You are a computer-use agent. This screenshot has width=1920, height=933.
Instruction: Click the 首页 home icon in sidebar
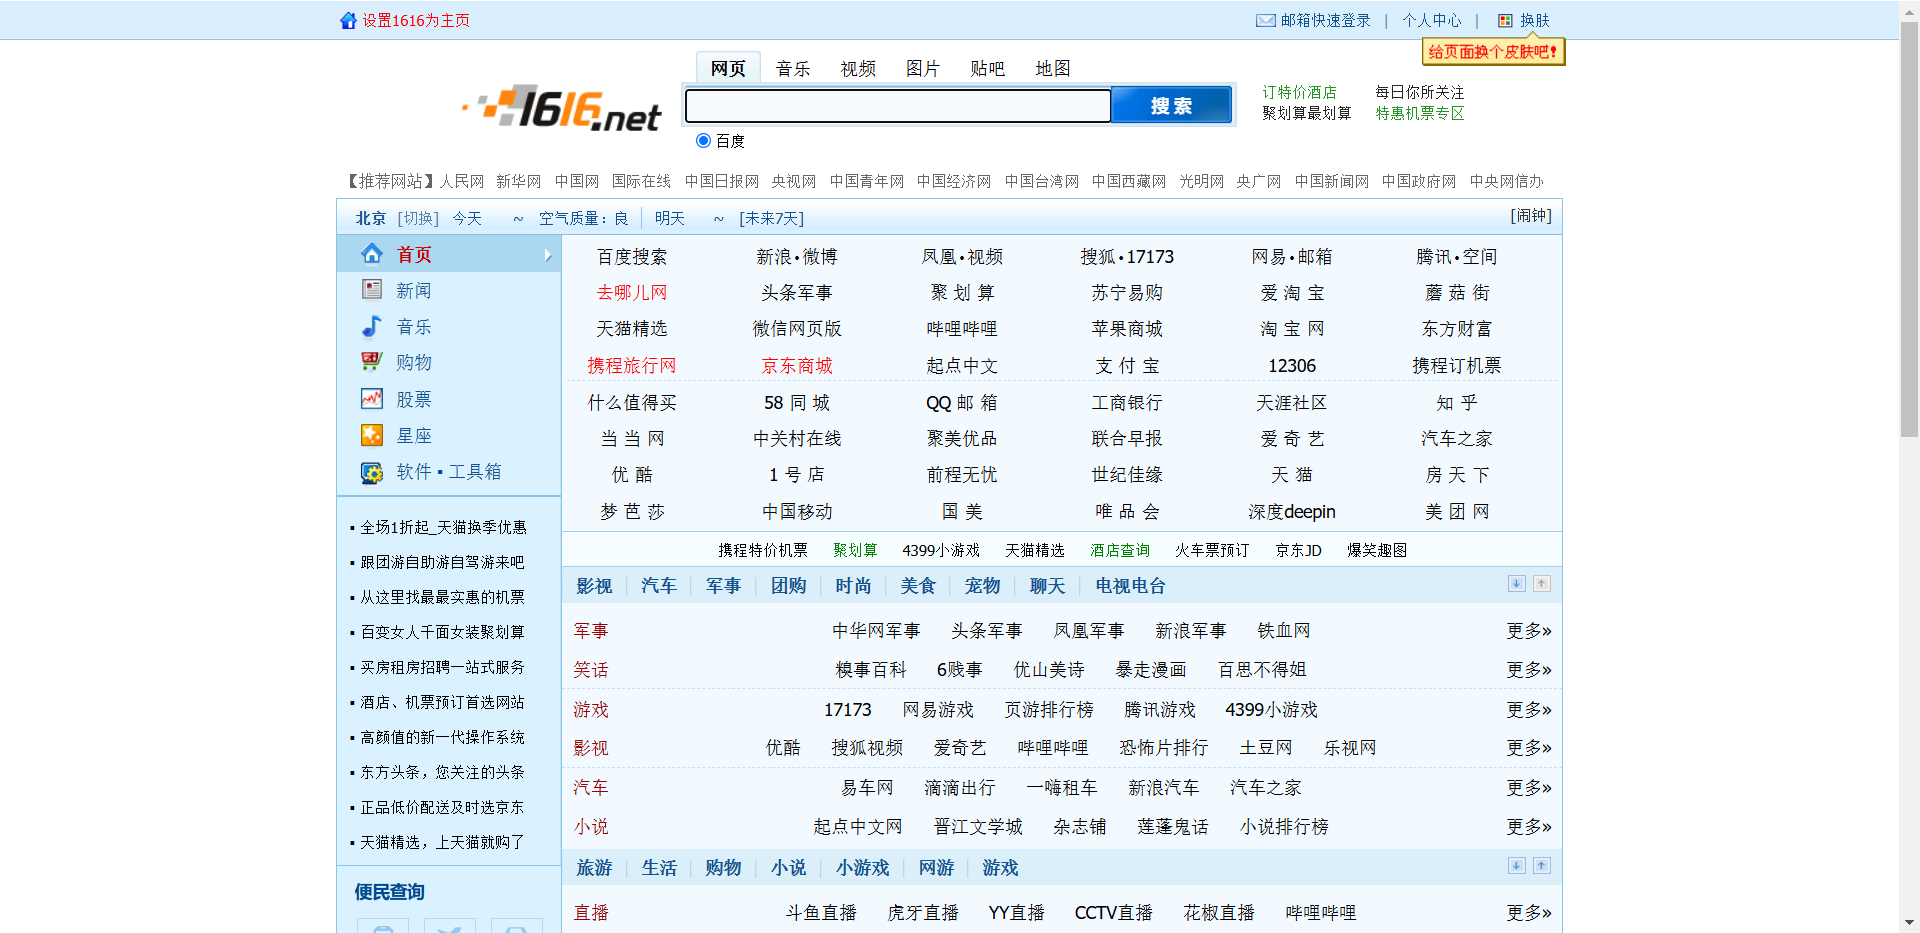pos(371,254)
